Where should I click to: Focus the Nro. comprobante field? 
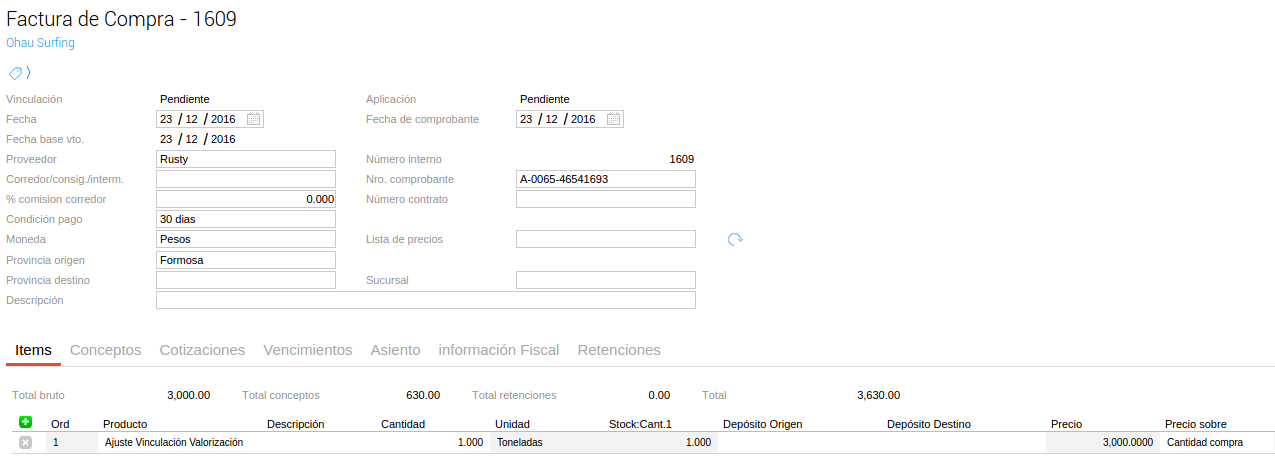[605, 179]
